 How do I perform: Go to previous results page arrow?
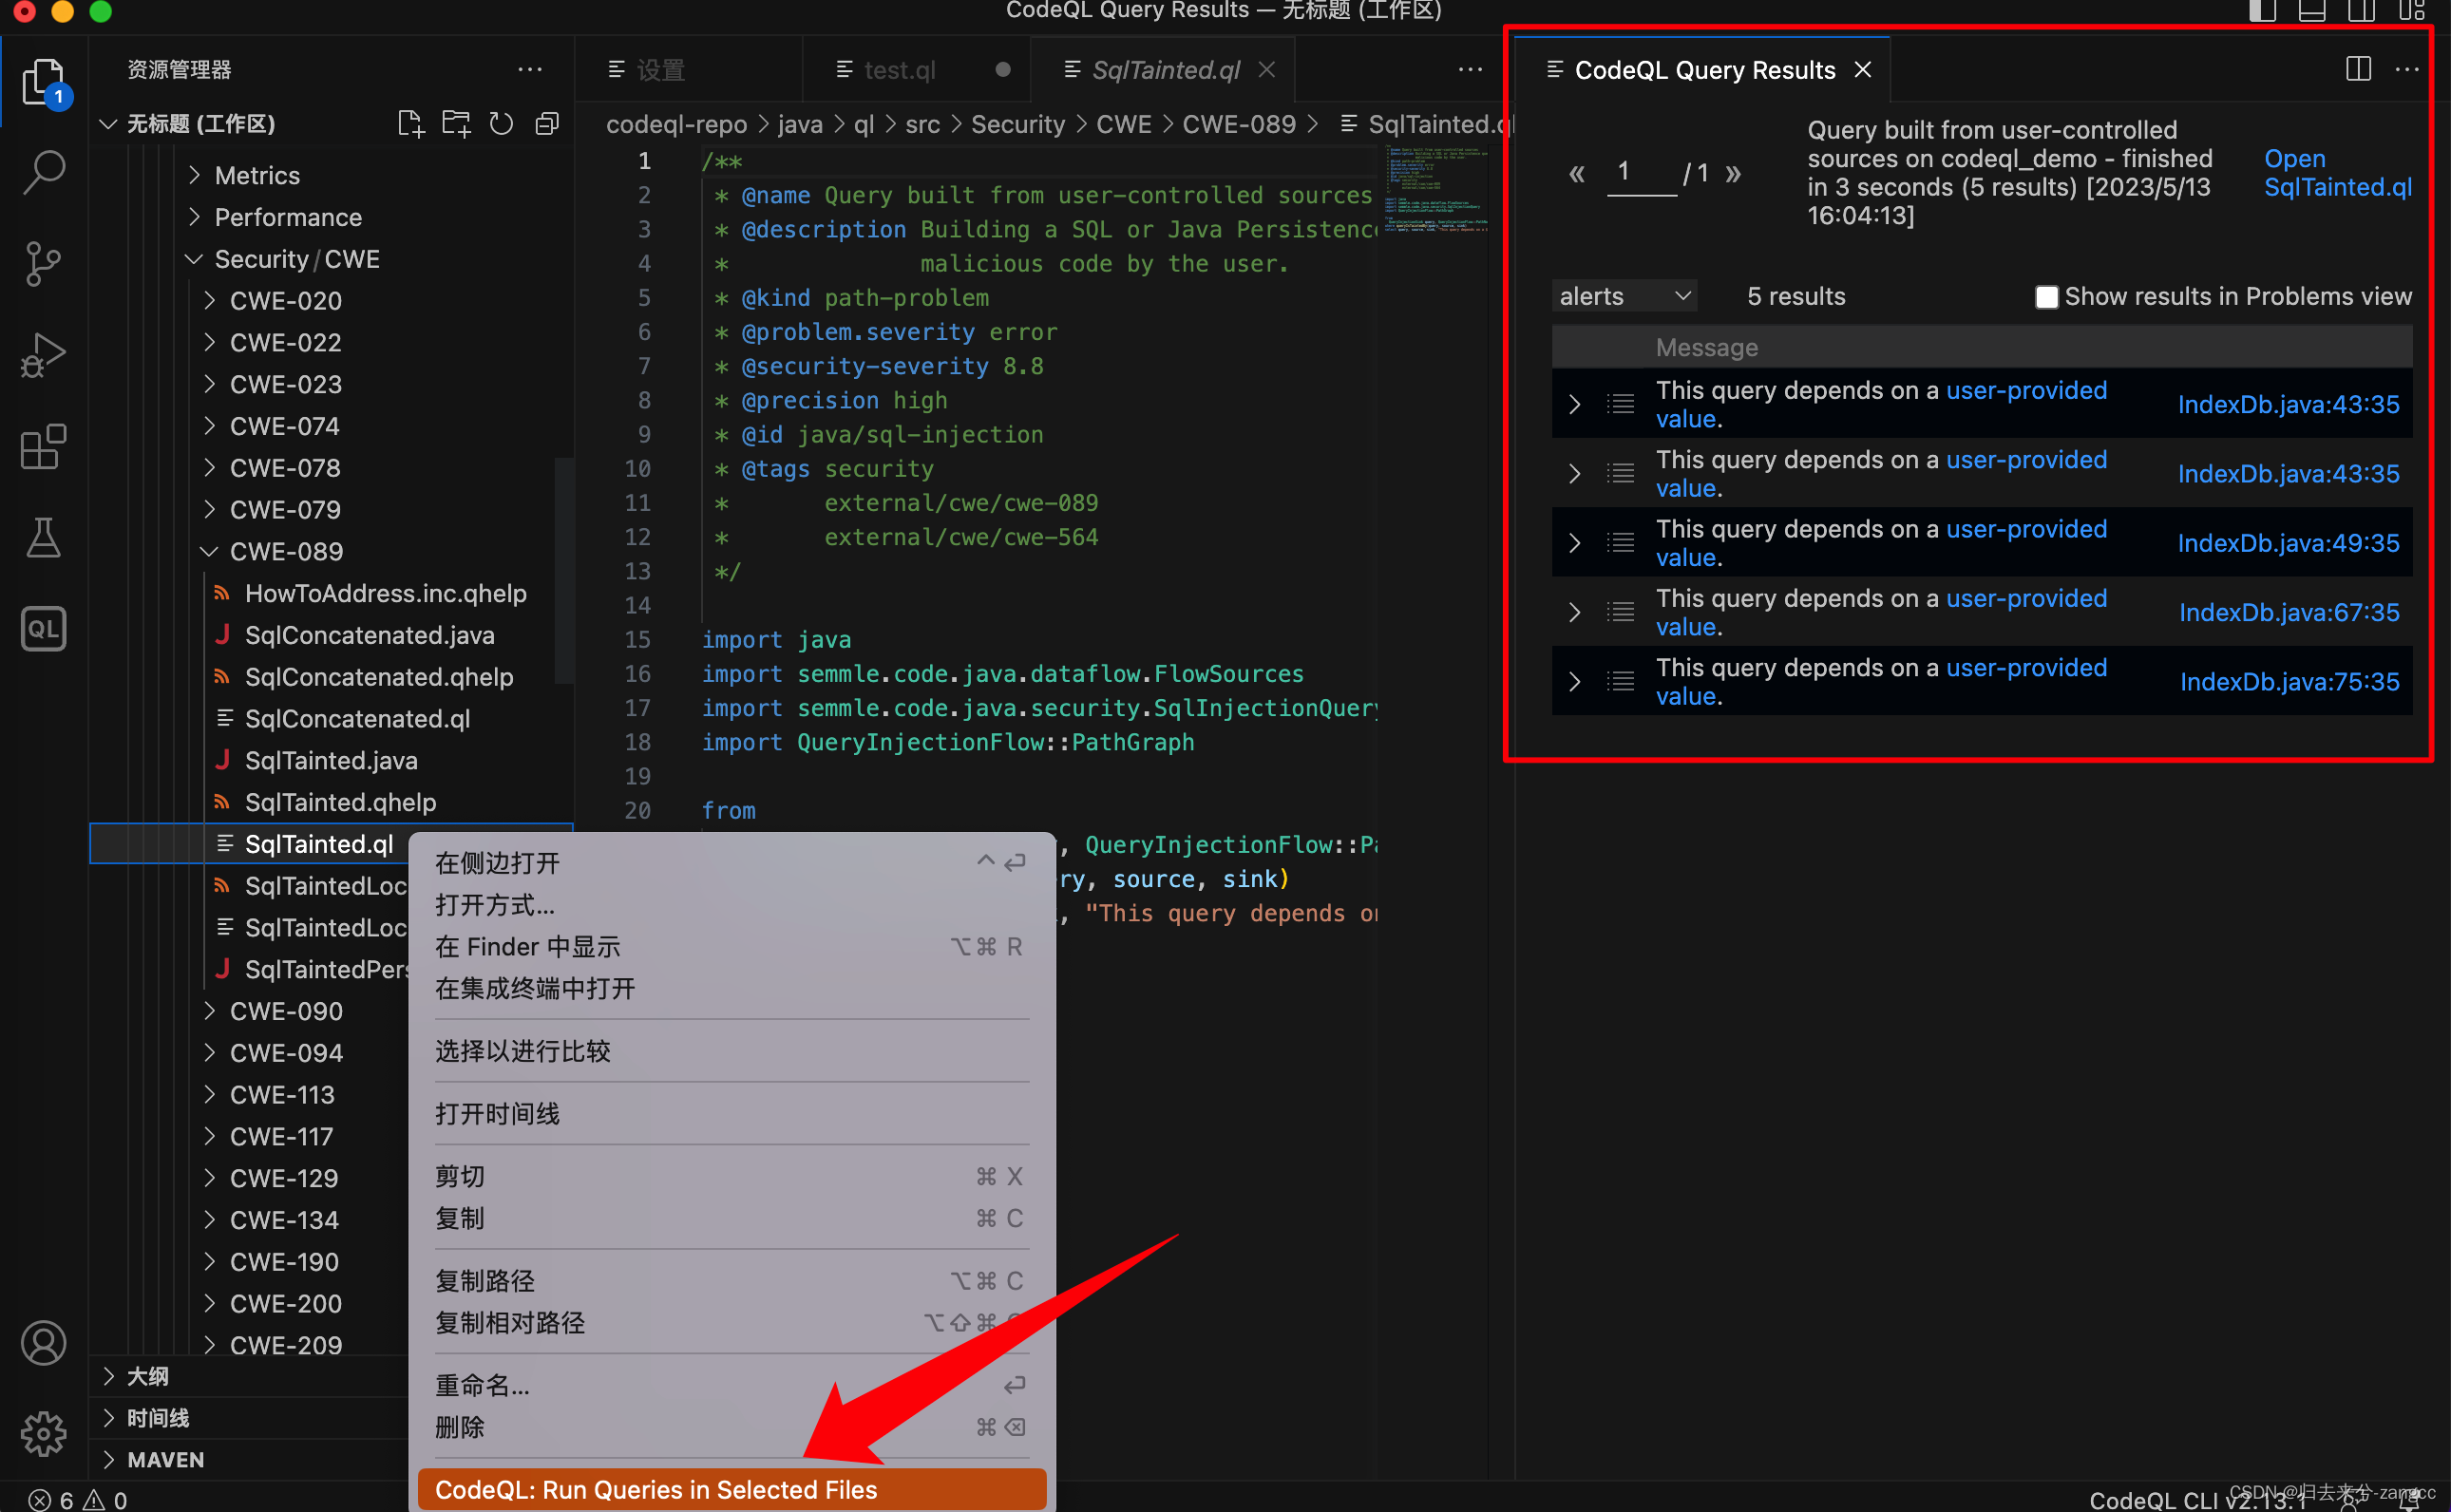pyautogui.click(x=1577, y=174)
